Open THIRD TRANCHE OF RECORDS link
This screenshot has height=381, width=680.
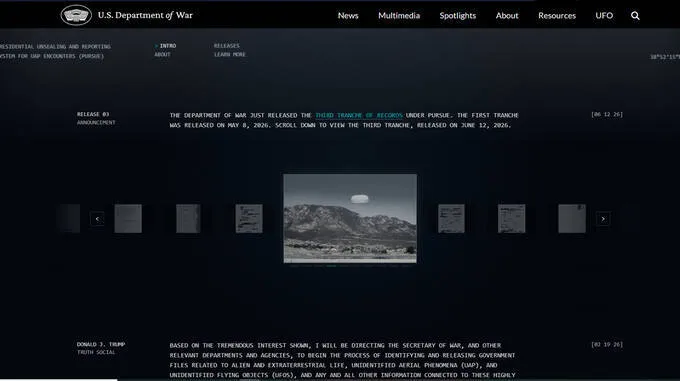pyautogui.click(x=359, y=115)
